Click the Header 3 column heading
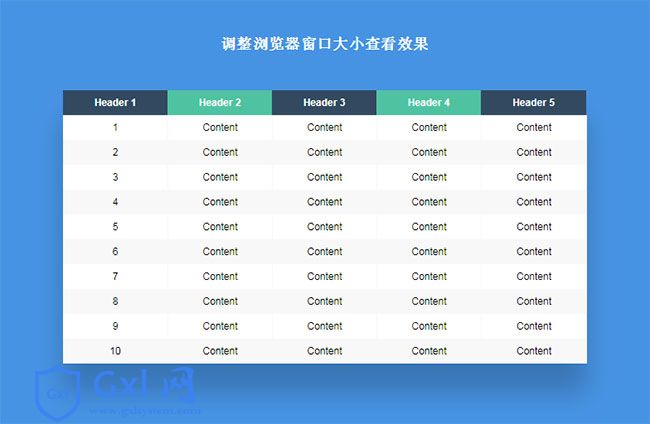The height and width of the screenshot is (424, 650). [x=324, y=102]
